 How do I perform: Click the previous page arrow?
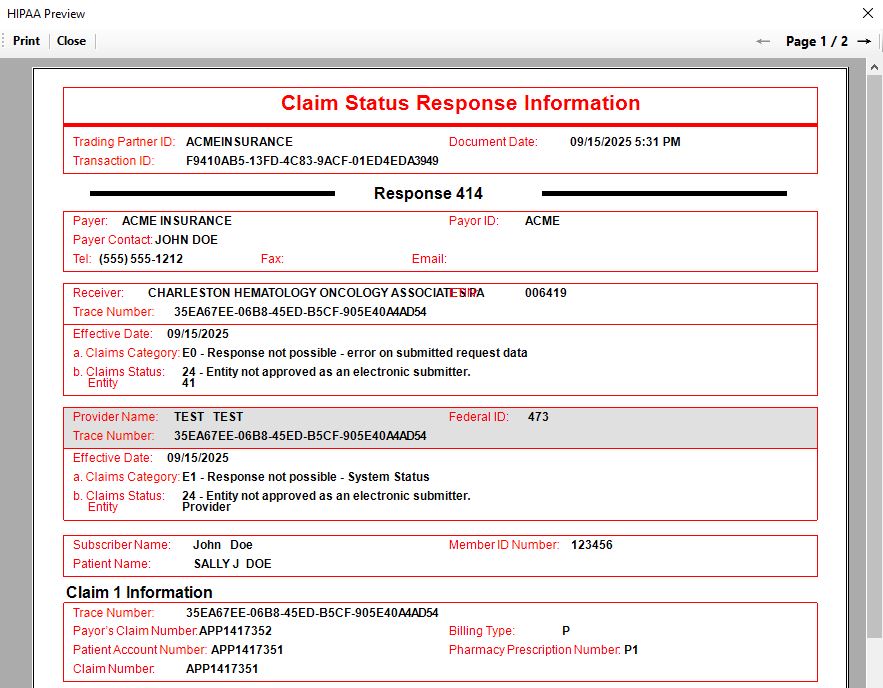[x=763, y=42]
